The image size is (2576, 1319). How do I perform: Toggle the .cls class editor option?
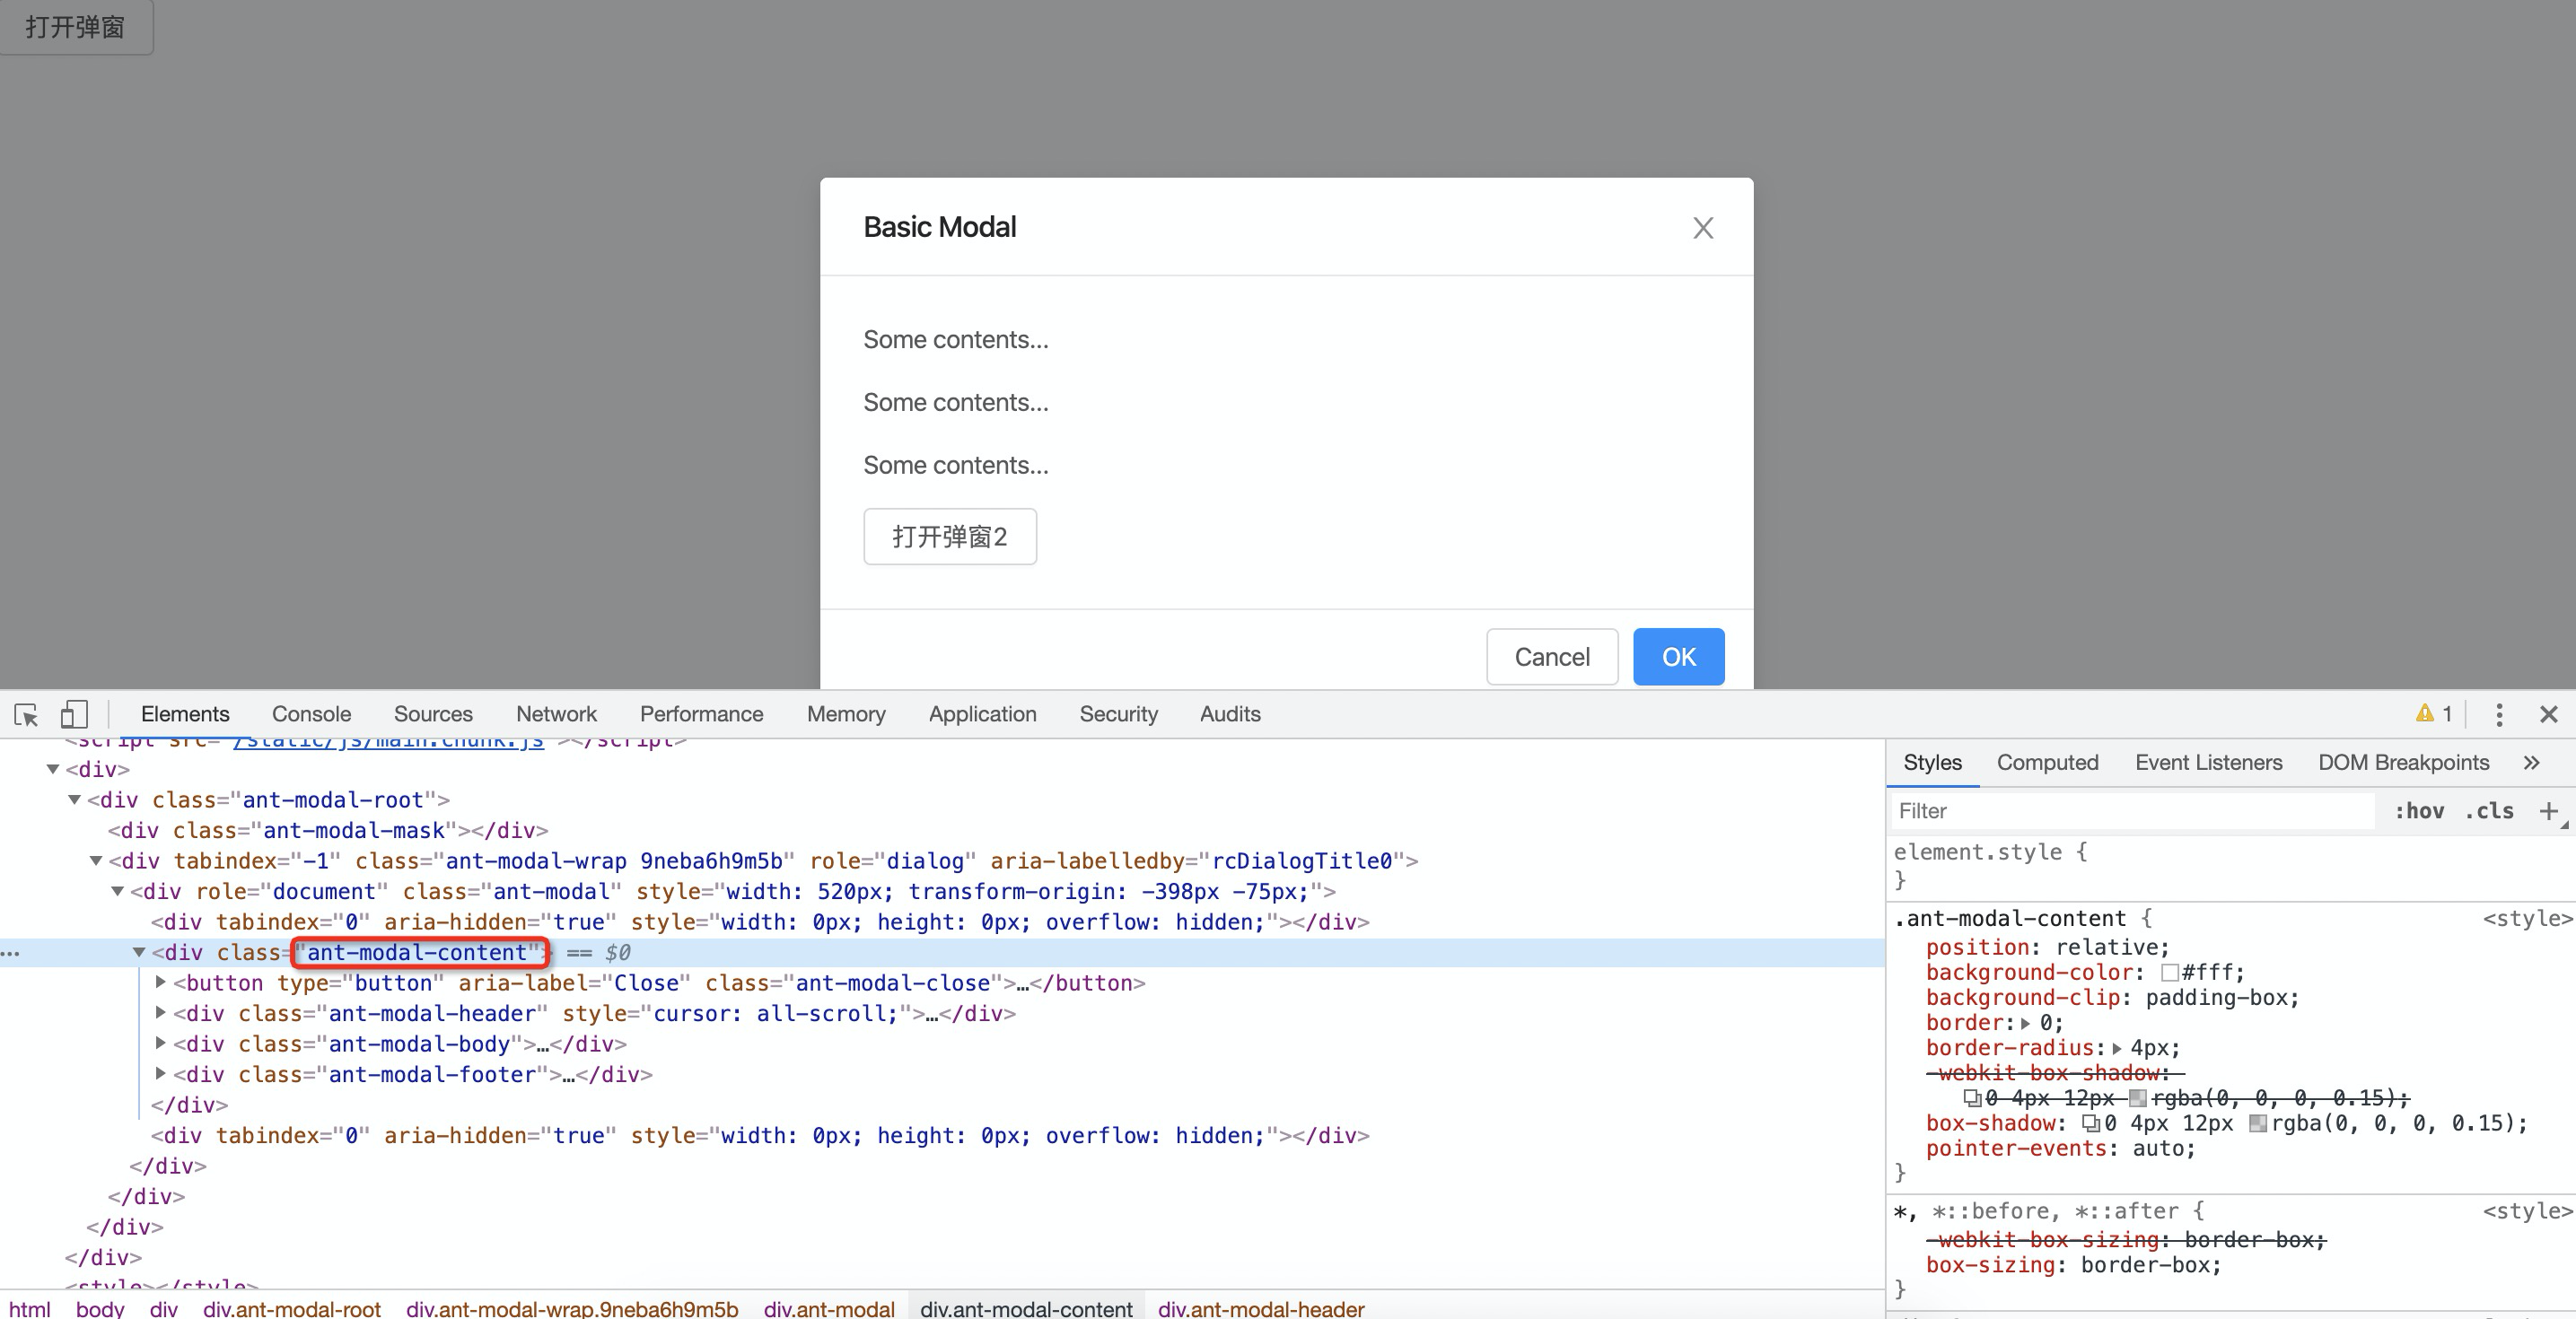tap(2489, 811)
